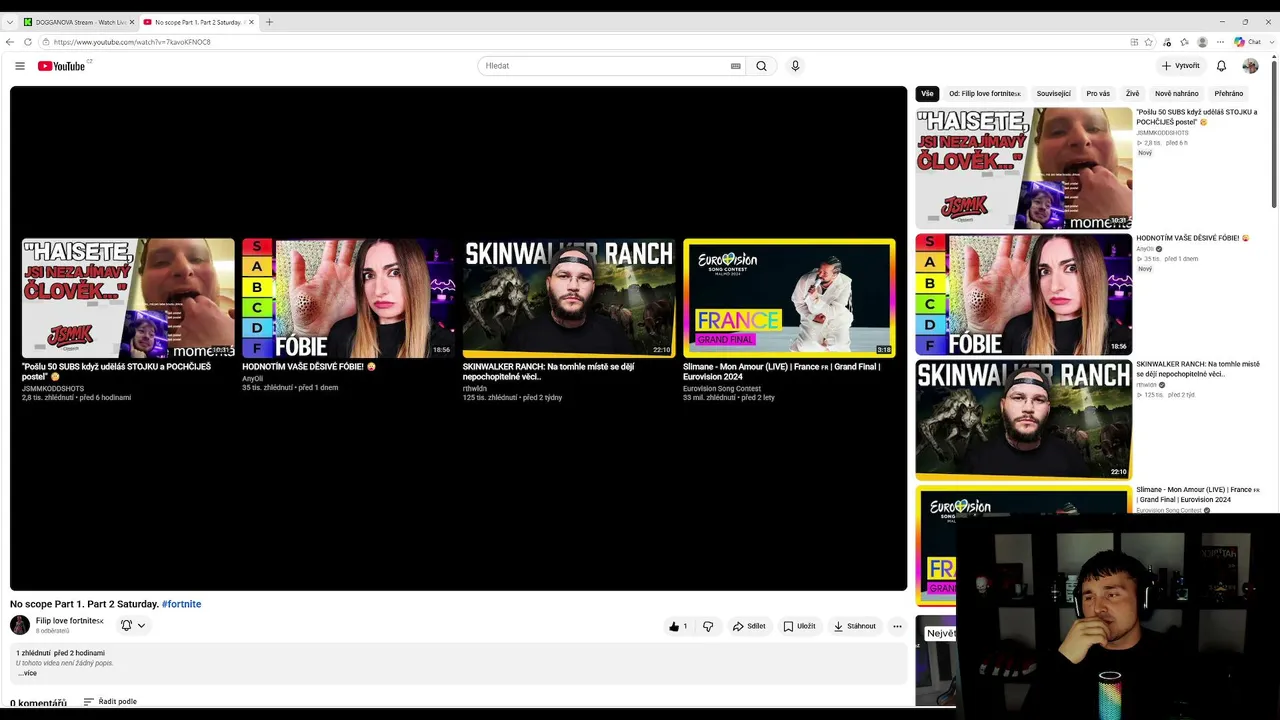Go back with the browser back arrow
This screenshot has height=720, width=1280.
[10, 42]
